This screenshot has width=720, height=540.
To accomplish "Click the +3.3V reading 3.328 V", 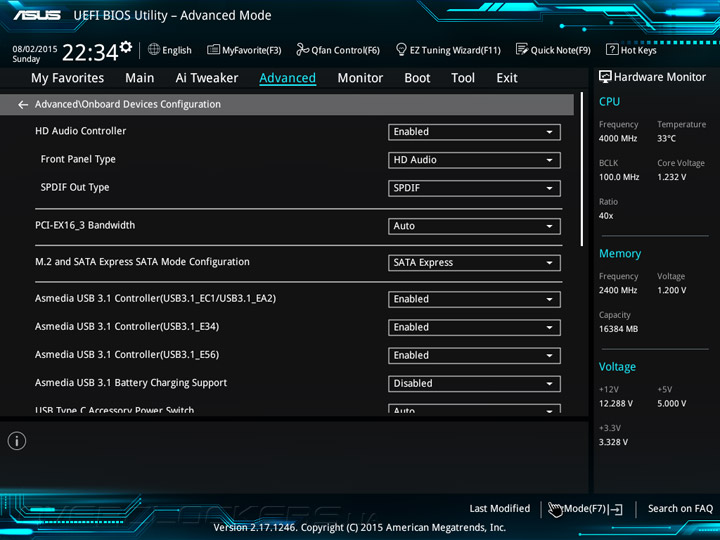I will tap(613, 442).
